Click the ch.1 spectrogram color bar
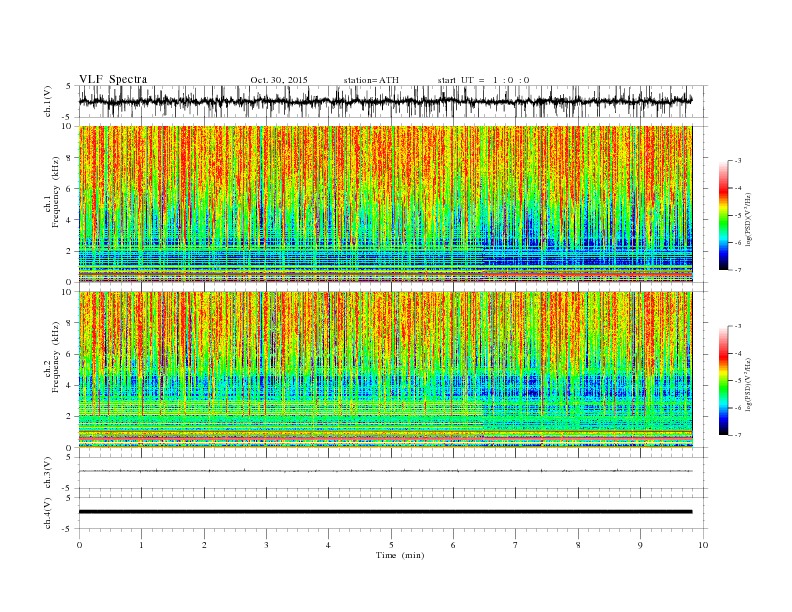 coord(723,215)
